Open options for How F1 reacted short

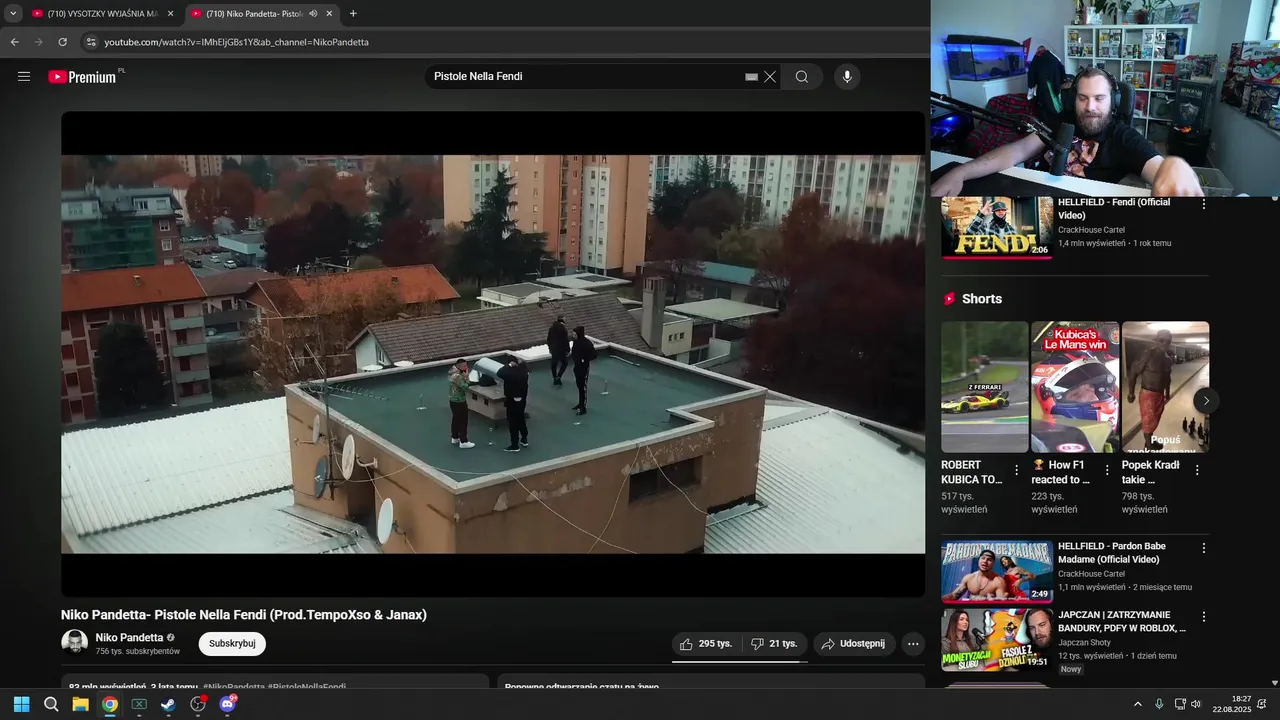coord(1107,470)
